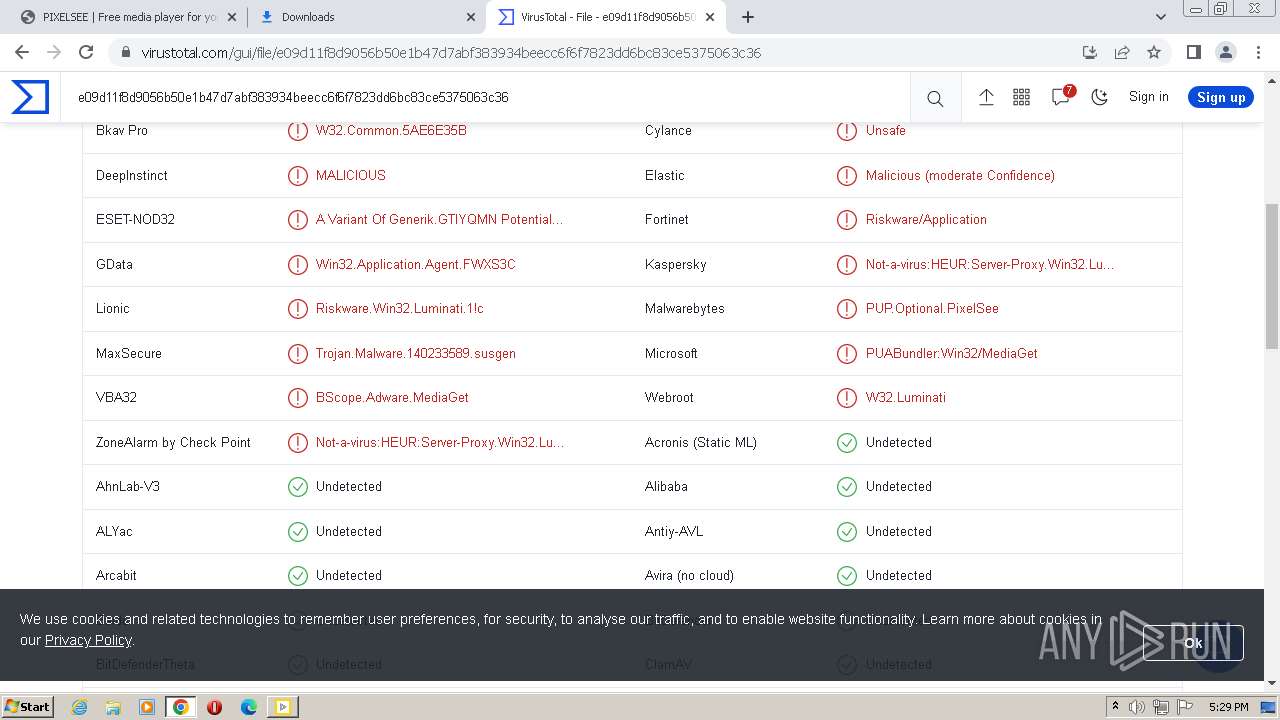Image resolution: width=1280 pixels, height=720 pixels.
Task: Click the VirusTotal logo icon
Action: (30, 97)
